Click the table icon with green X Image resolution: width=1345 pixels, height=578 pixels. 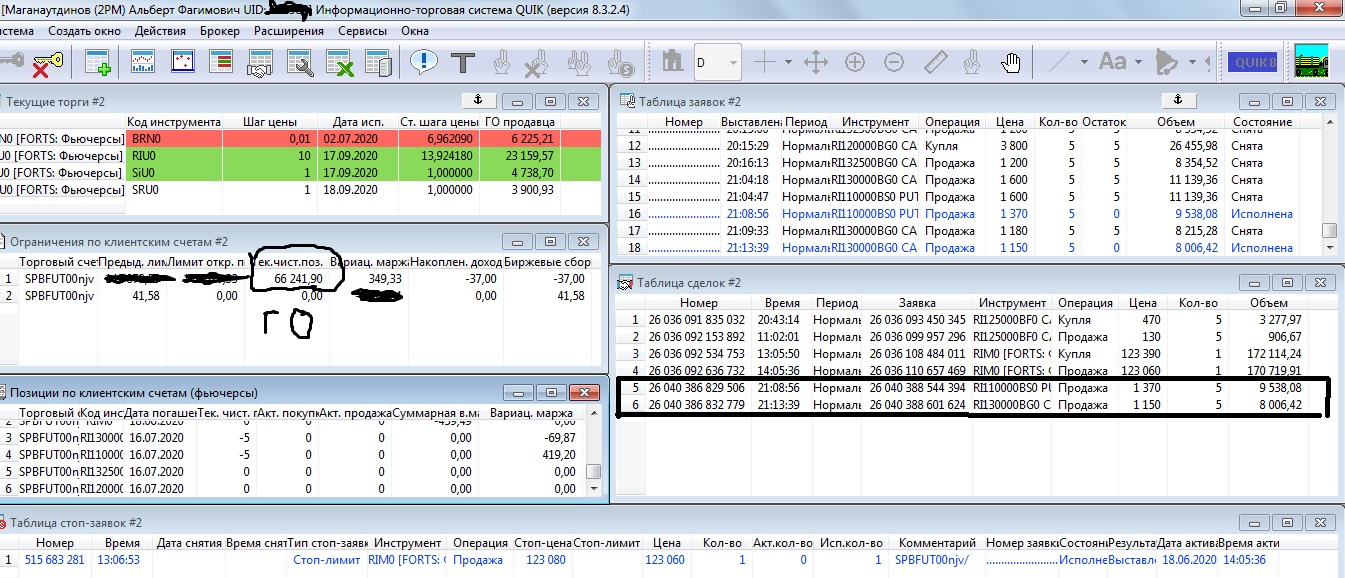pos(340,63)
